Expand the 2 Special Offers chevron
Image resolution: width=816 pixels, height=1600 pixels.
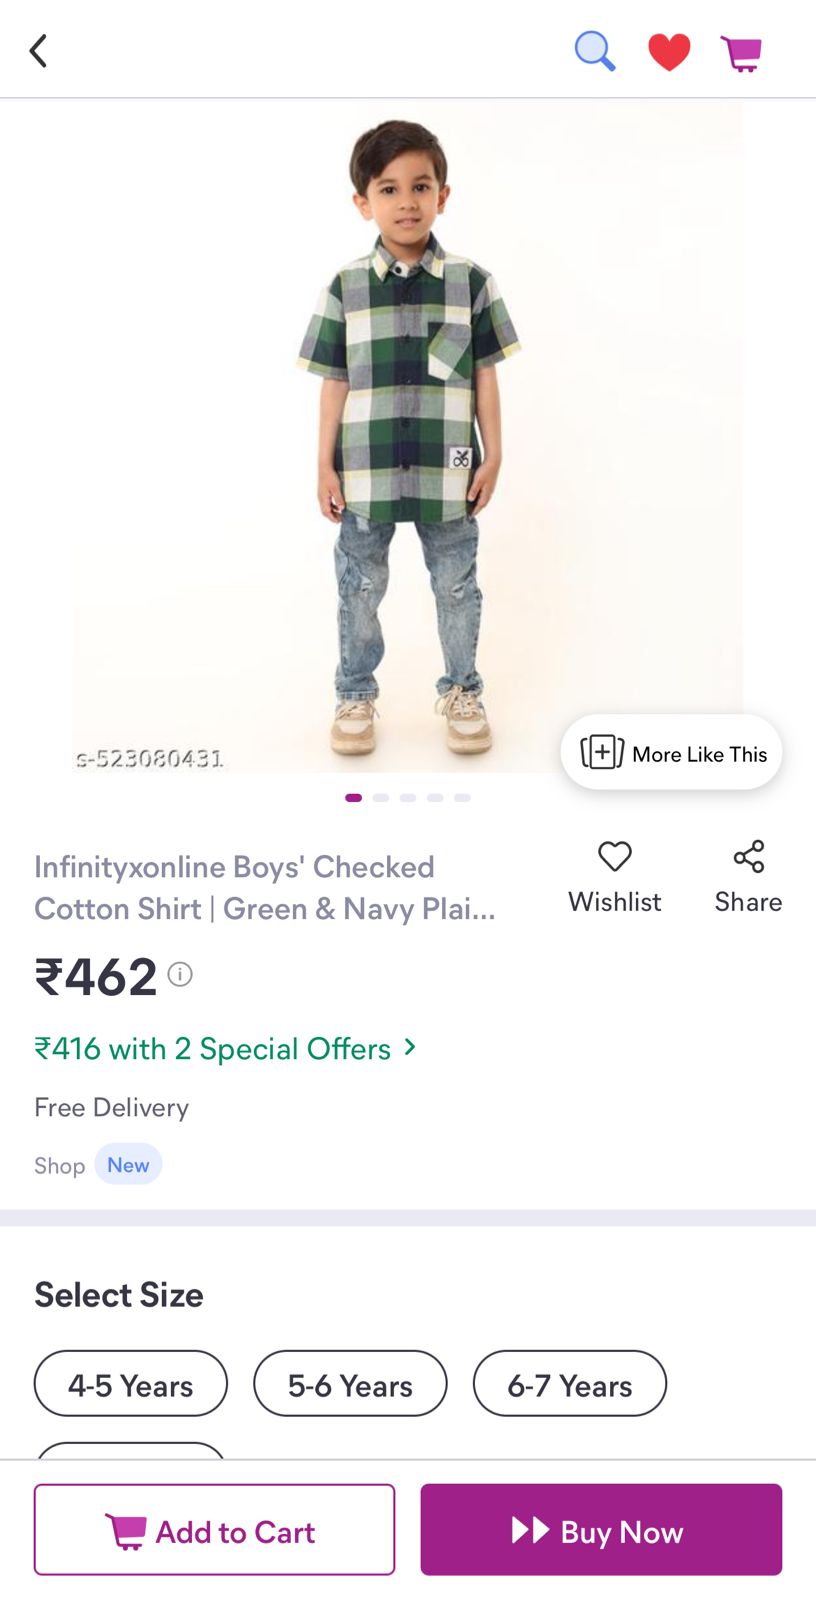(410, 1047)
